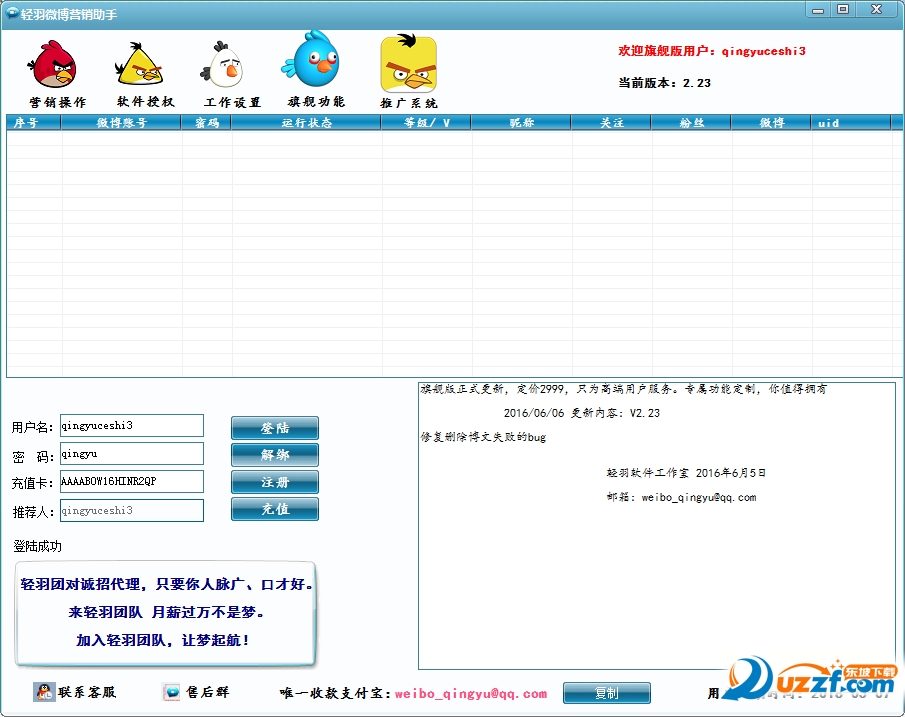Click the 注册 button
The image size is (905, 717).
pos(275,482)
